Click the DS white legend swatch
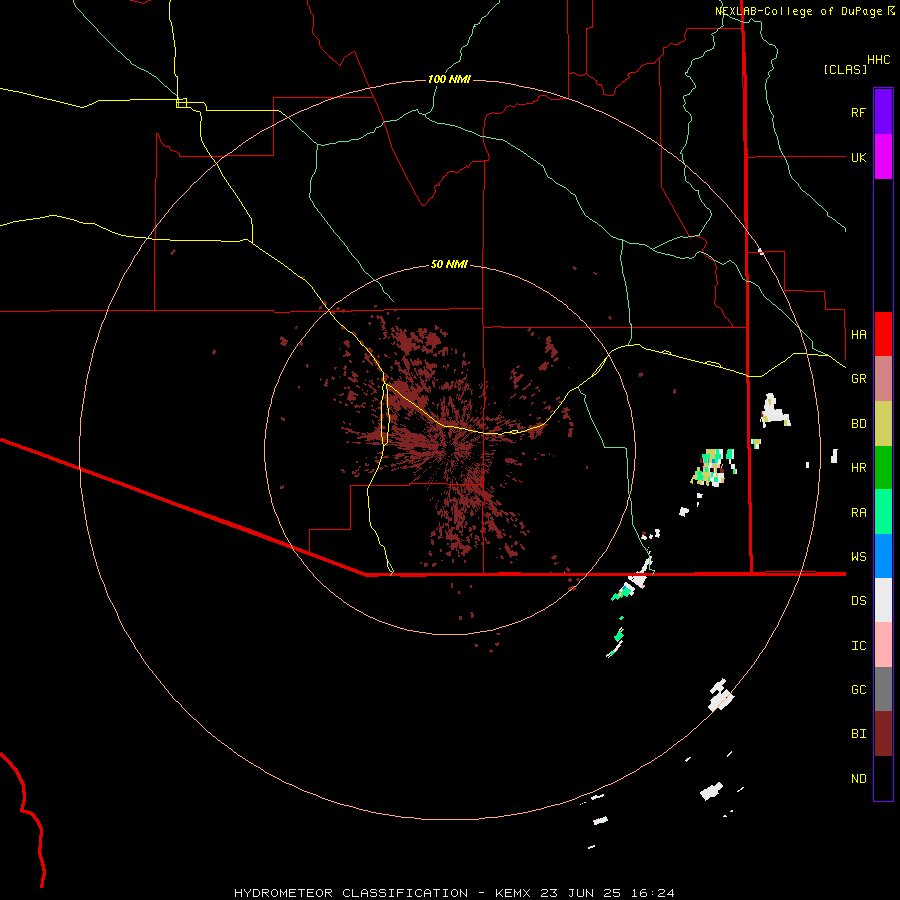This screenshot has height=900, width=900. point(883,600)
